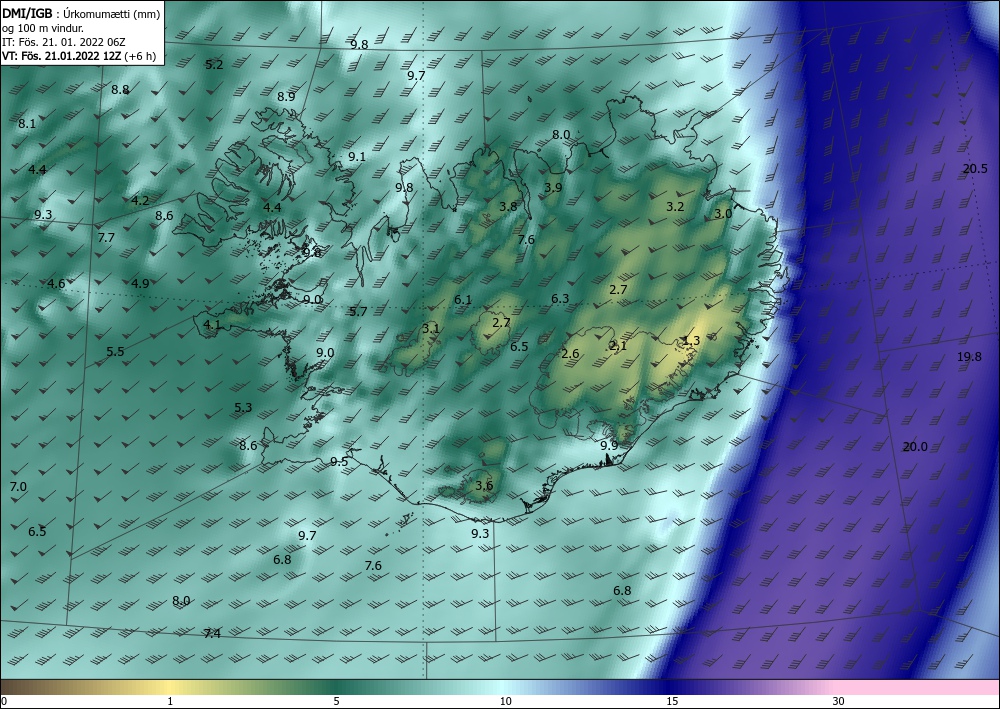1000x709 pixels.
Task: Select the map value 7.0
Action: (x=18, y=487)
